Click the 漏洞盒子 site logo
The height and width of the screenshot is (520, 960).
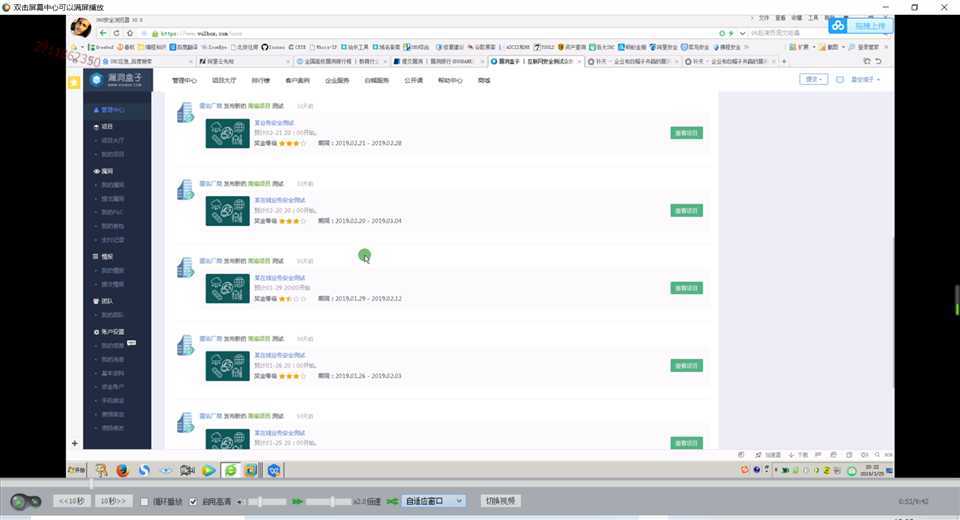[x=118, y=80]
